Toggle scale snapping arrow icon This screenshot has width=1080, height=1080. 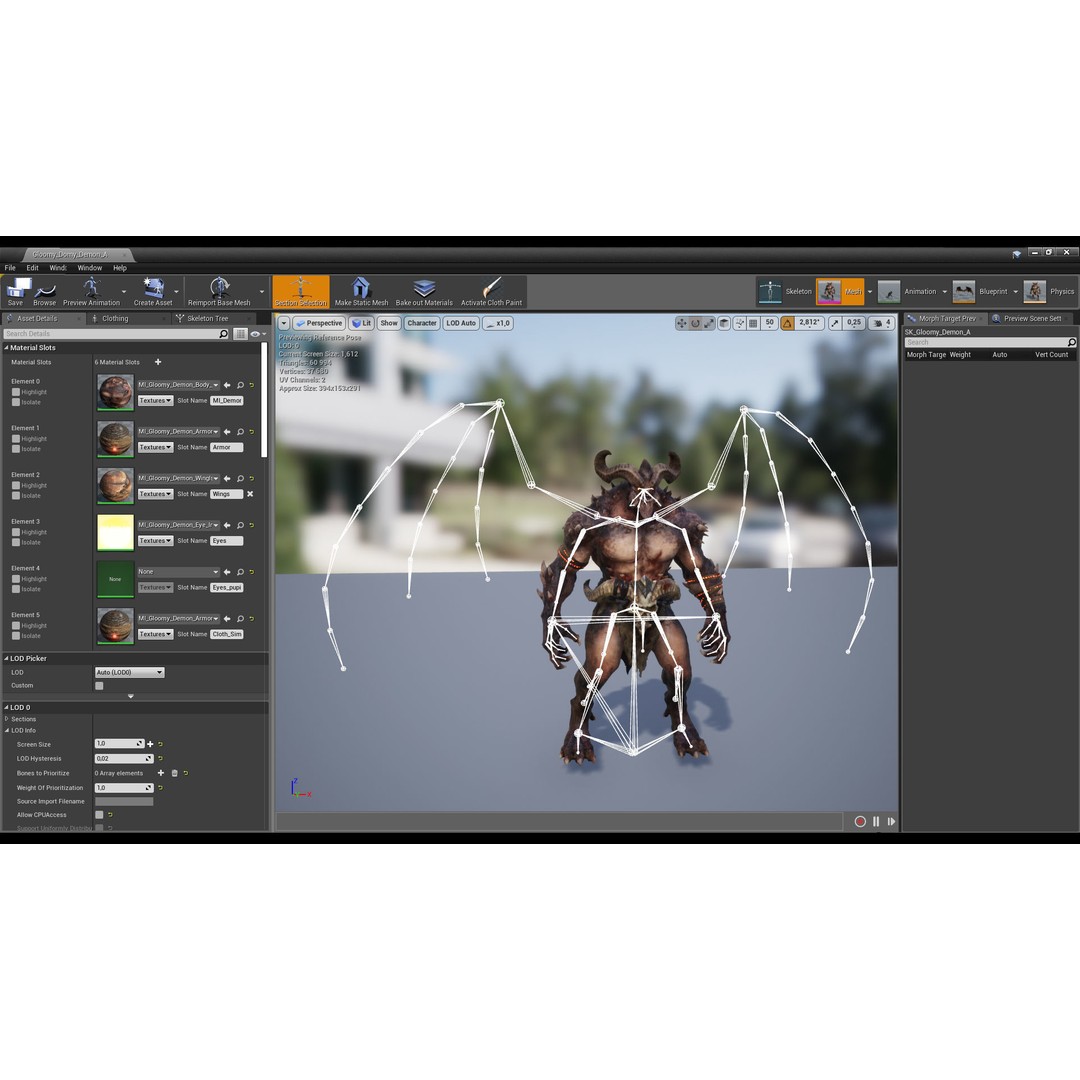coord(835,323)
